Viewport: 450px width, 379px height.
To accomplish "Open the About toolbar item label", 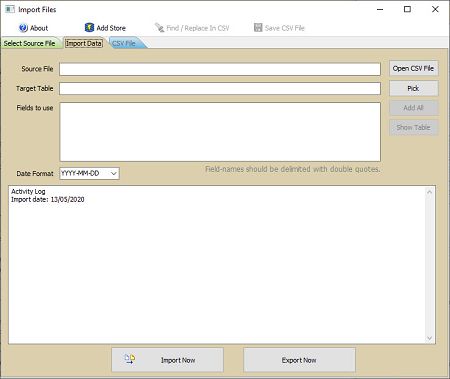I will [x=39, y=28].
